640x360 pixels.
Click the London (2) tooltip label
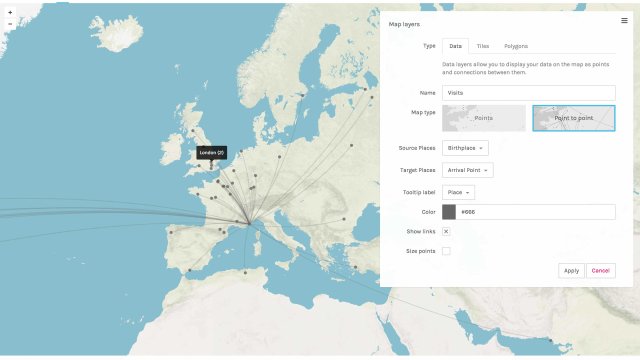211,153
